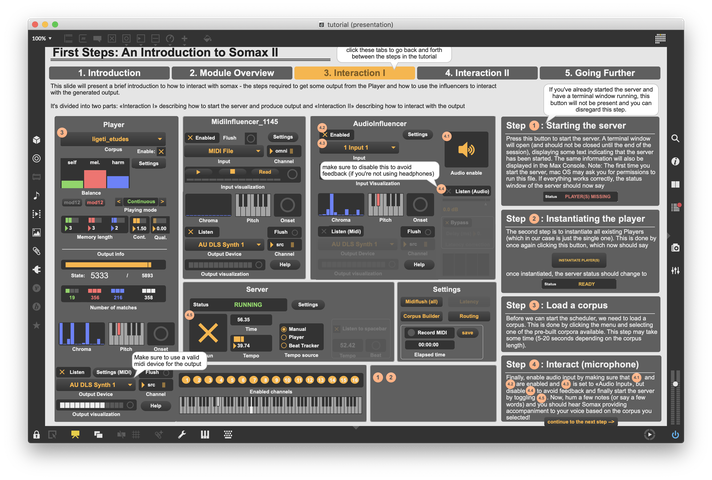Open the omni channel dropdown
Image resolution: width=712 pixels, height=480 pixels.
pyautogui.click(x=283, y=151)
